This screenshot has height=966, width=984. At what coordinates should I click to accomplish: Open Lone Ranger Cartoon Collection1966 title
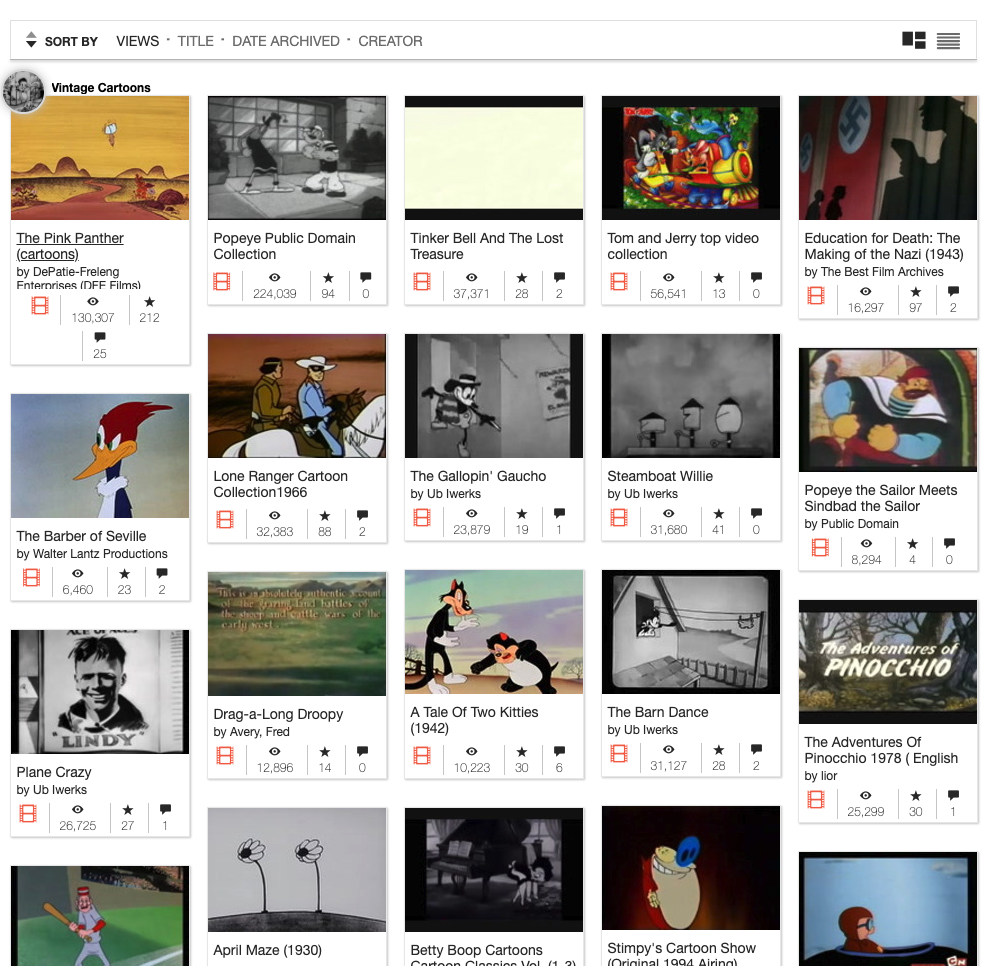280,484
